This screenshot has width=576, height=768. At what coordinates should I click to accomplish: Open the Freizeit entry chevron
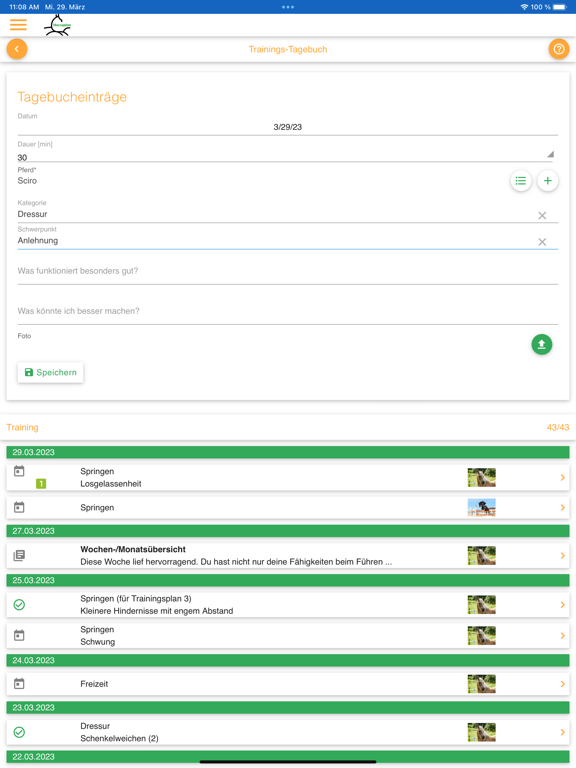click(562, 684)
